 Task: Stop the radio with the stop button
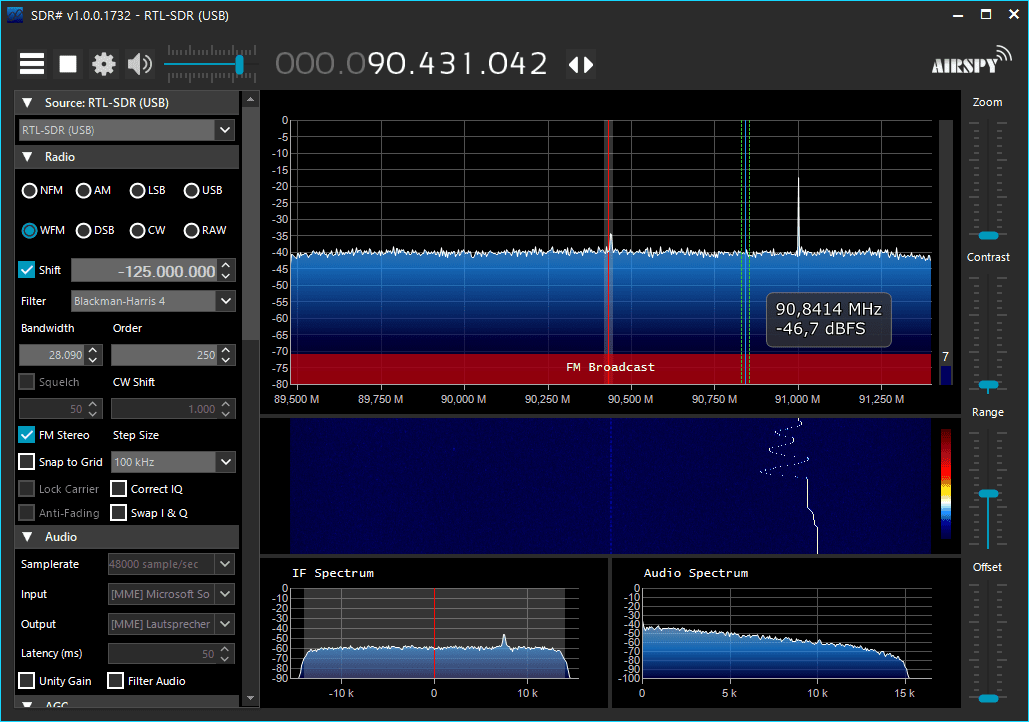click(x=68, y=64)
